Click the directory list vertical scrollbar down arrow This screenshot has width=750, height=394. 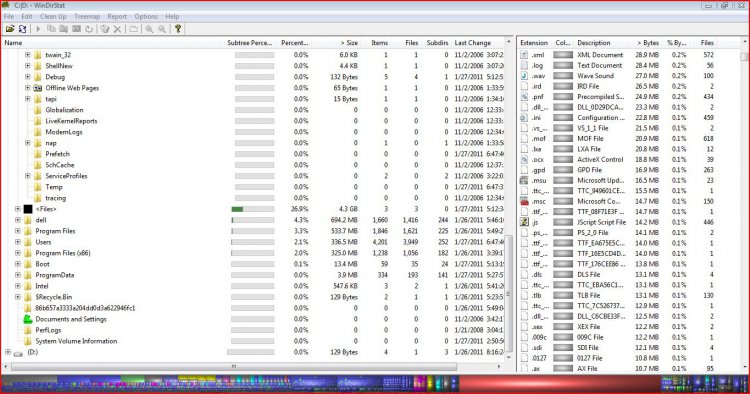(x=508, y=357)
